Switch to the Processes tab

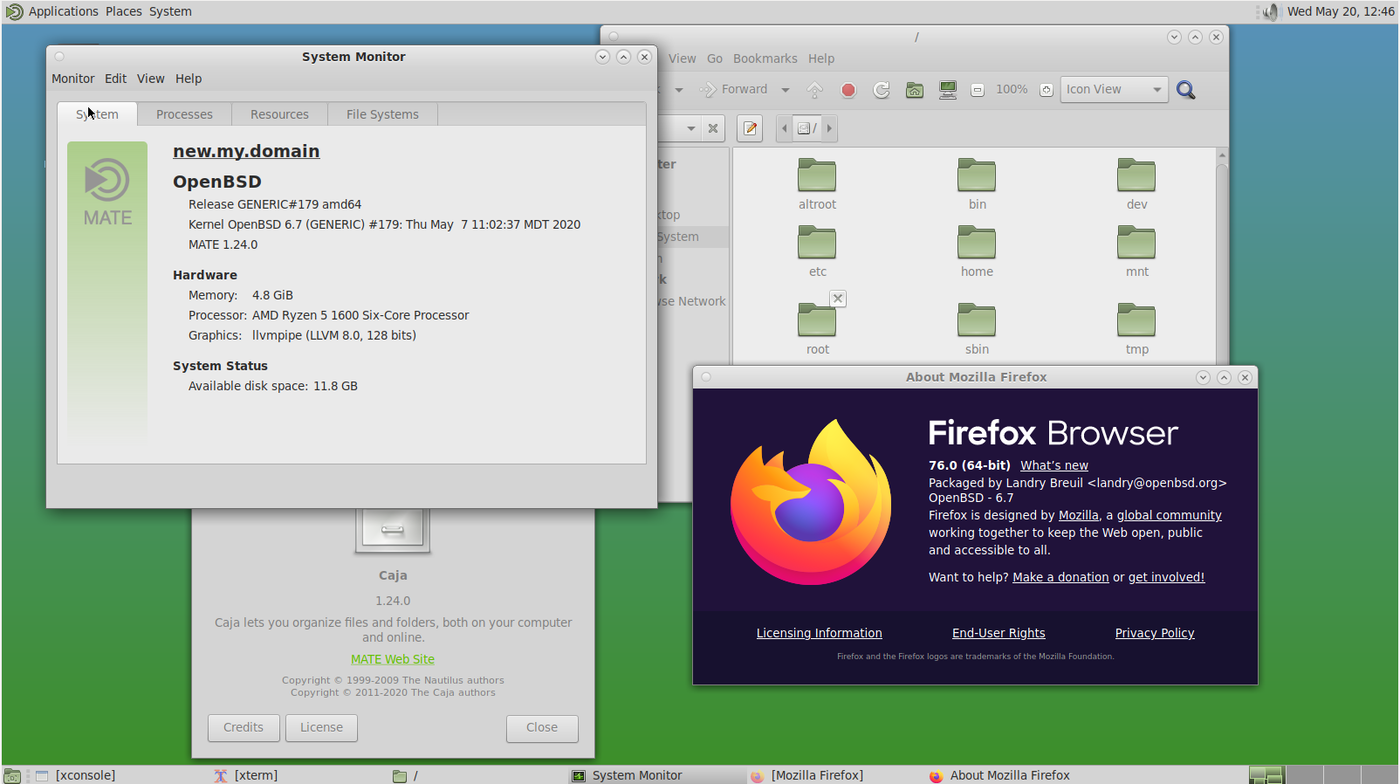pyautogui.click(x=184, y=114)
